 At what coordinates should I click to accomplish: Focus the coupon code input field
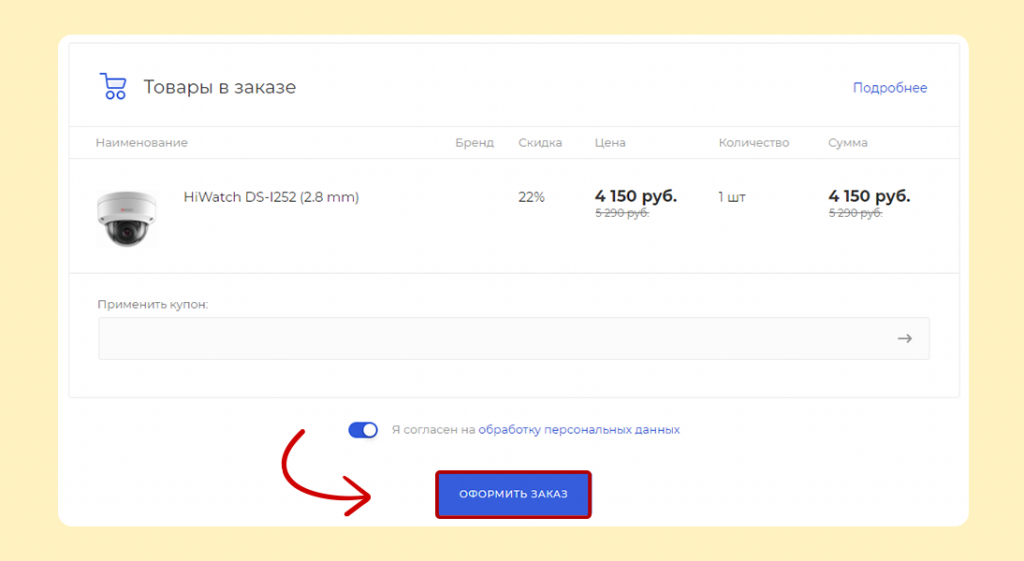490,339
